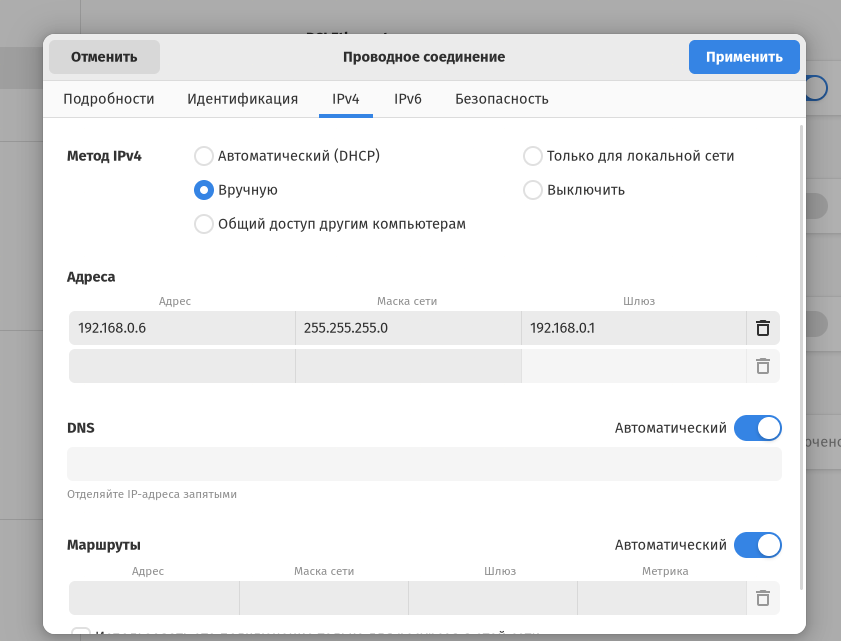Choose Только для локальной сети option
Screen dimensions: 841x641
pyautogui.click(x=533, y=156)
